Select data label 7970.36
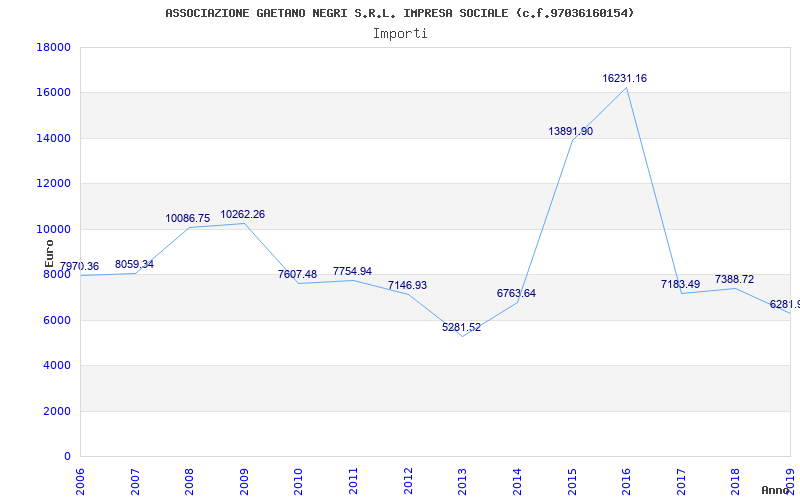 click(x=80, y=266)
